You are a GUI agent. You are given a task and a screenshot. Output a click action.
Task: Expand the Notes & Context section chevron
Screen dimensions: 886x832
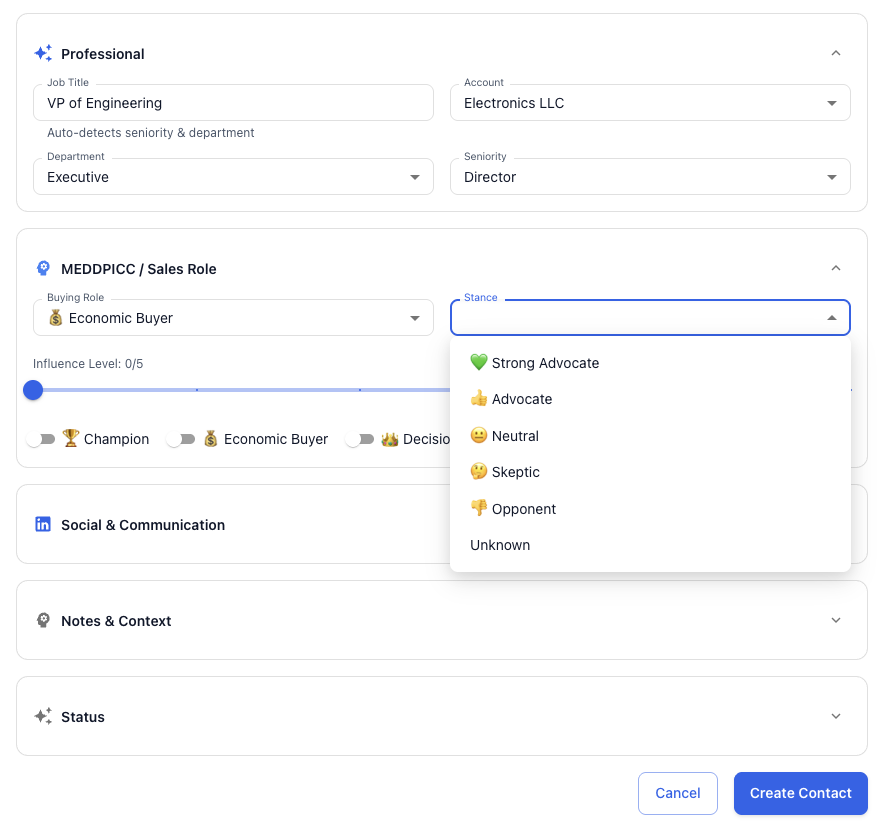pos(836,620)
